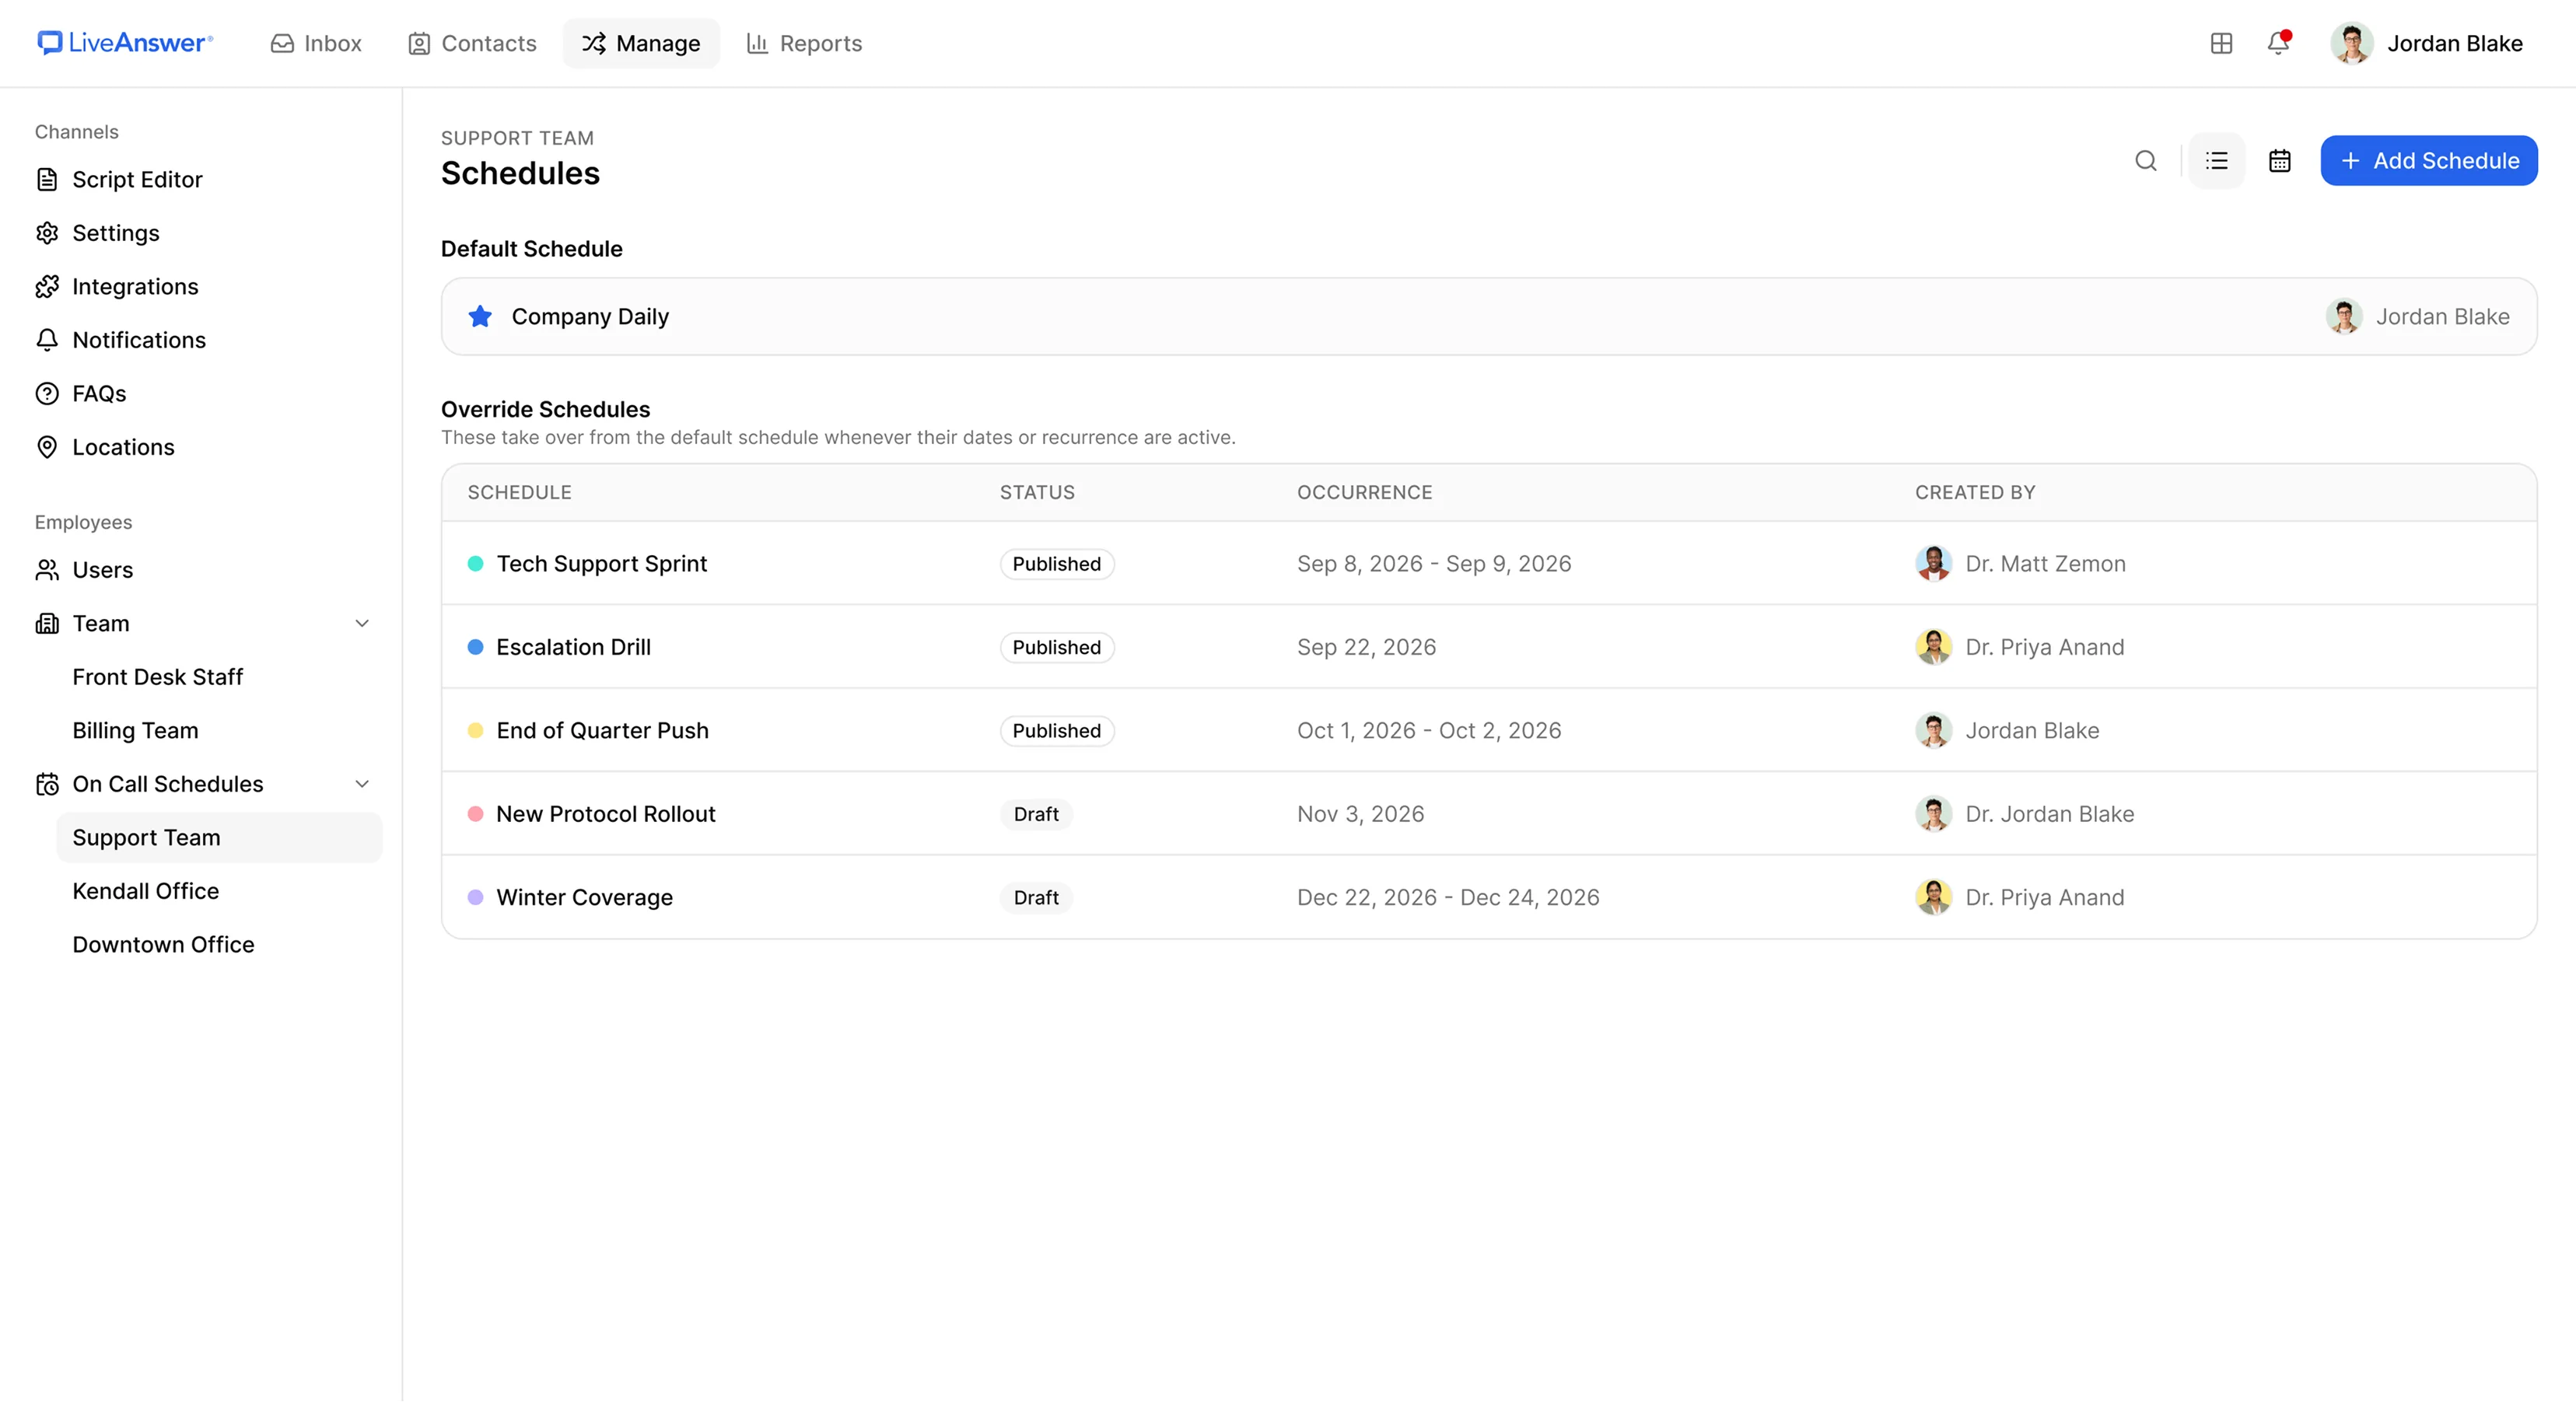This screenshot has width=2576, height=1402.
Task: Click pink color dot of New Protocol Rollout
Action: [476, 815]
